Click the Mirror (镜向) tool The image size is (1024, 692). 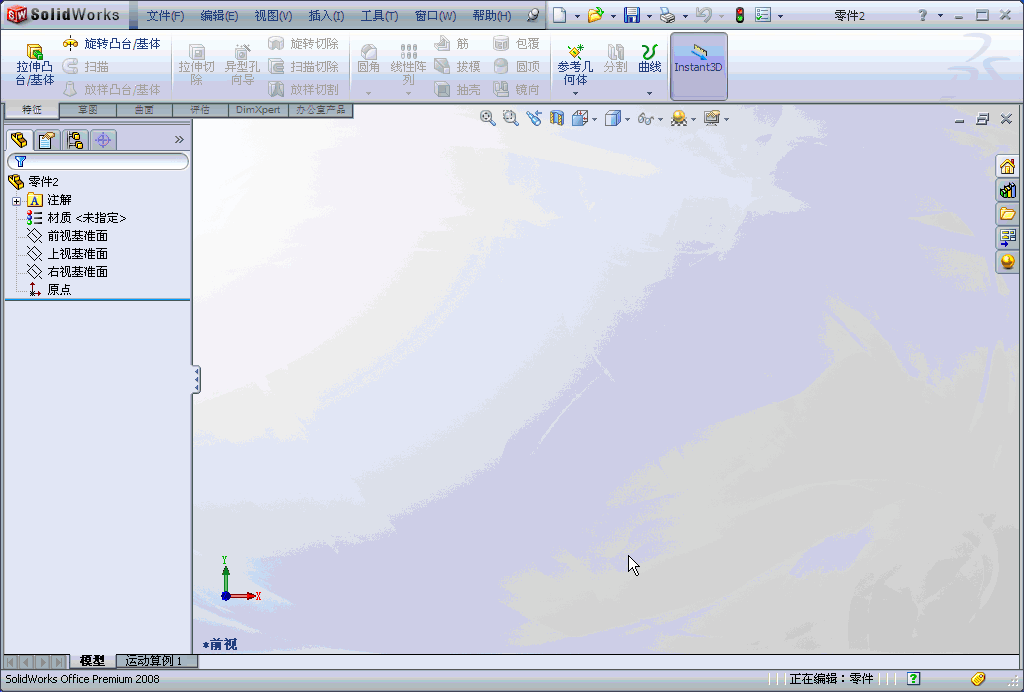click(517, 89)
